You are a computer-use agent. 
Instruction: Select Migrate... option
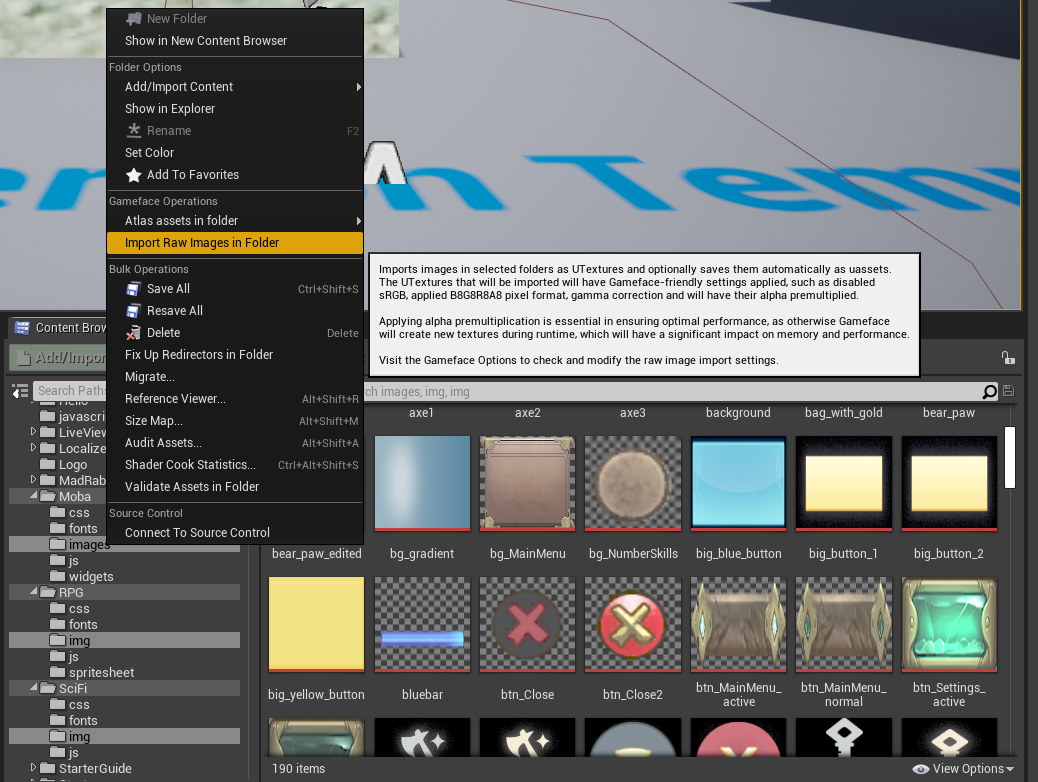click(234, 377)
